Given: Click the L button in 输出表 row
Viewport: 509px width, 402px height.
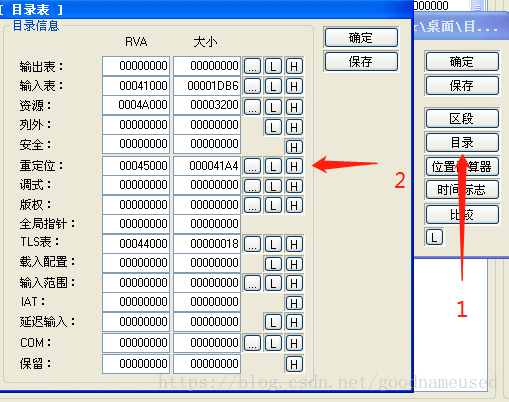Looking at the screenshot, I should [x=273, y=66].
